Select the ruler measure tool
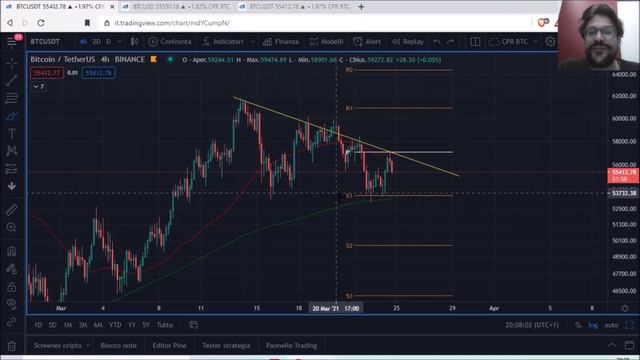Viewport: 640px width, 360px height. (11, 210)
